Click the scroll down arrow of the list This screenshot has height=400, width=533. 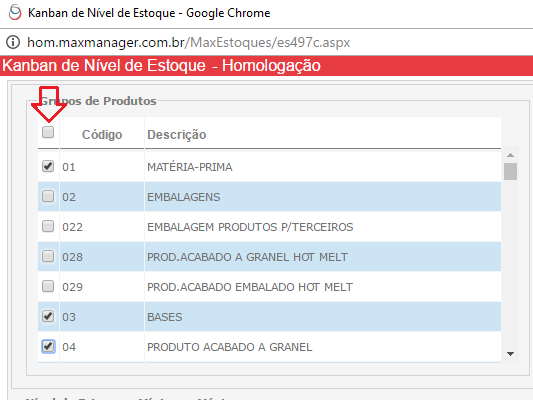pyautogui.click(x=510, y=354)
